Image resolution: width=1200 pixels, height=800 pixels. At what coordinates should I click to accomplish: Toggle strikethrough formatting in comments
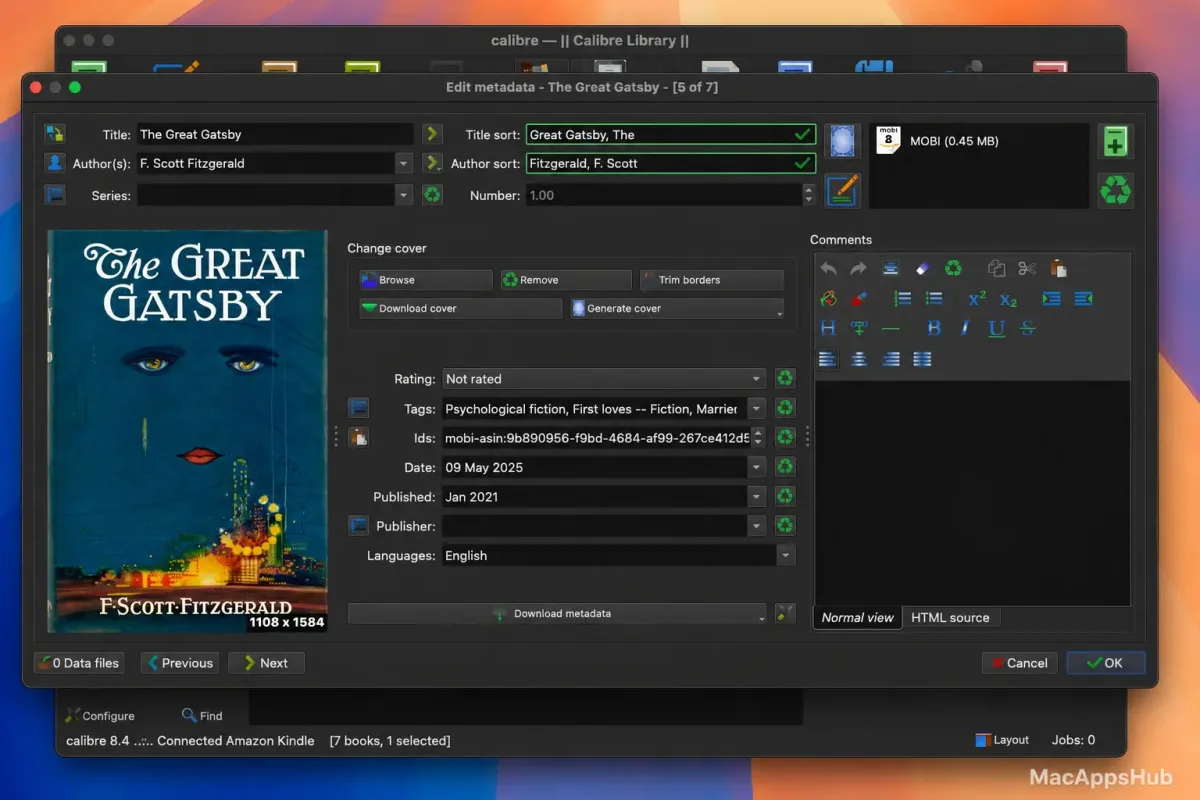(1027, 328)
